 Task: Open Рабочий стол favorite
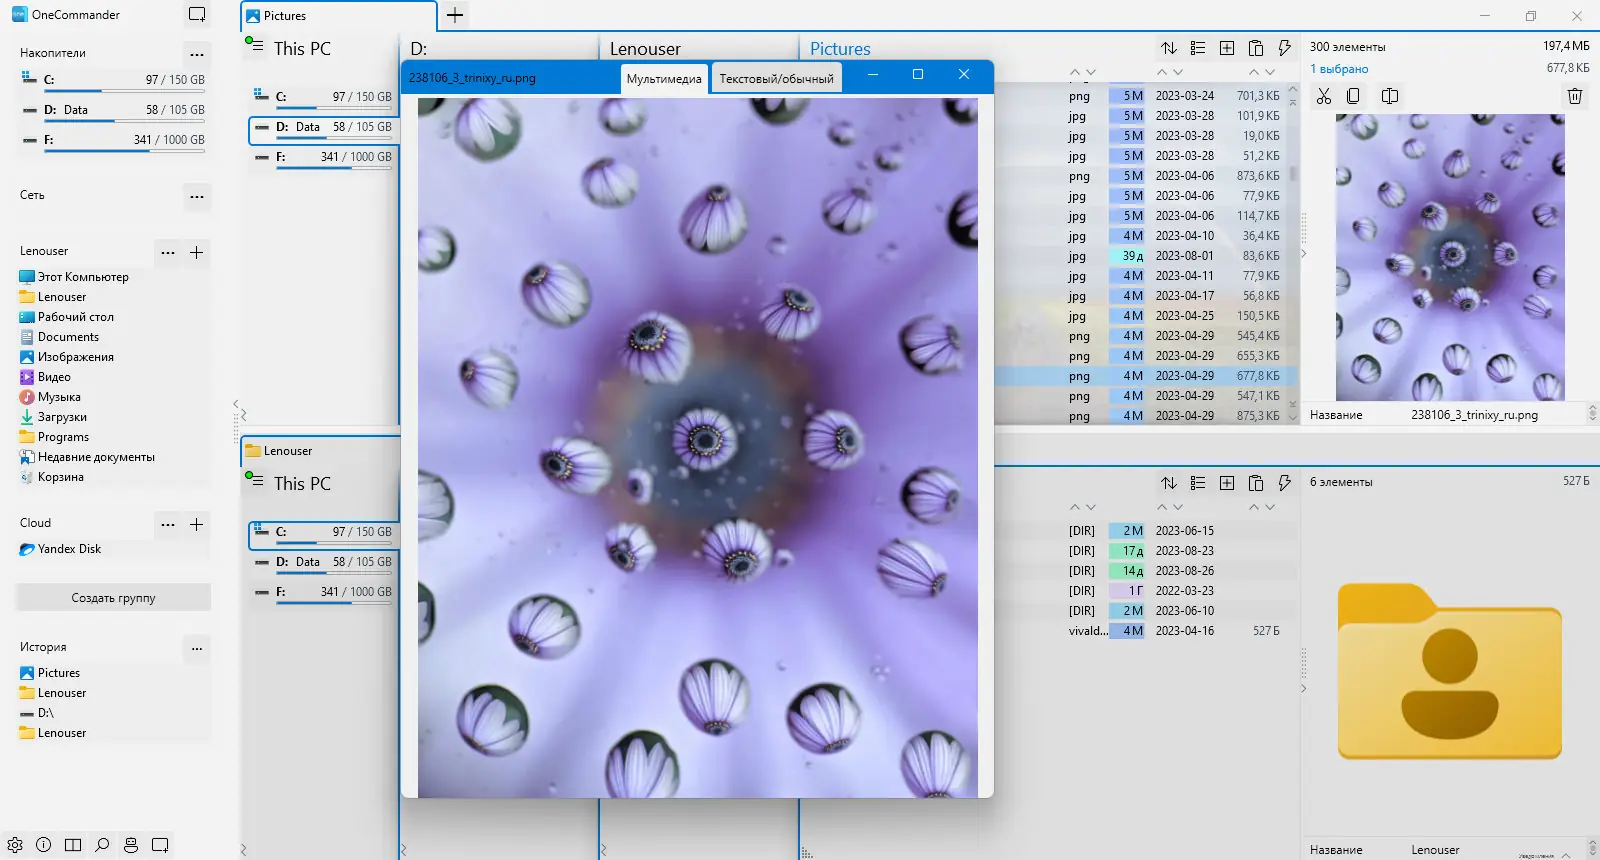pos(75,317)
